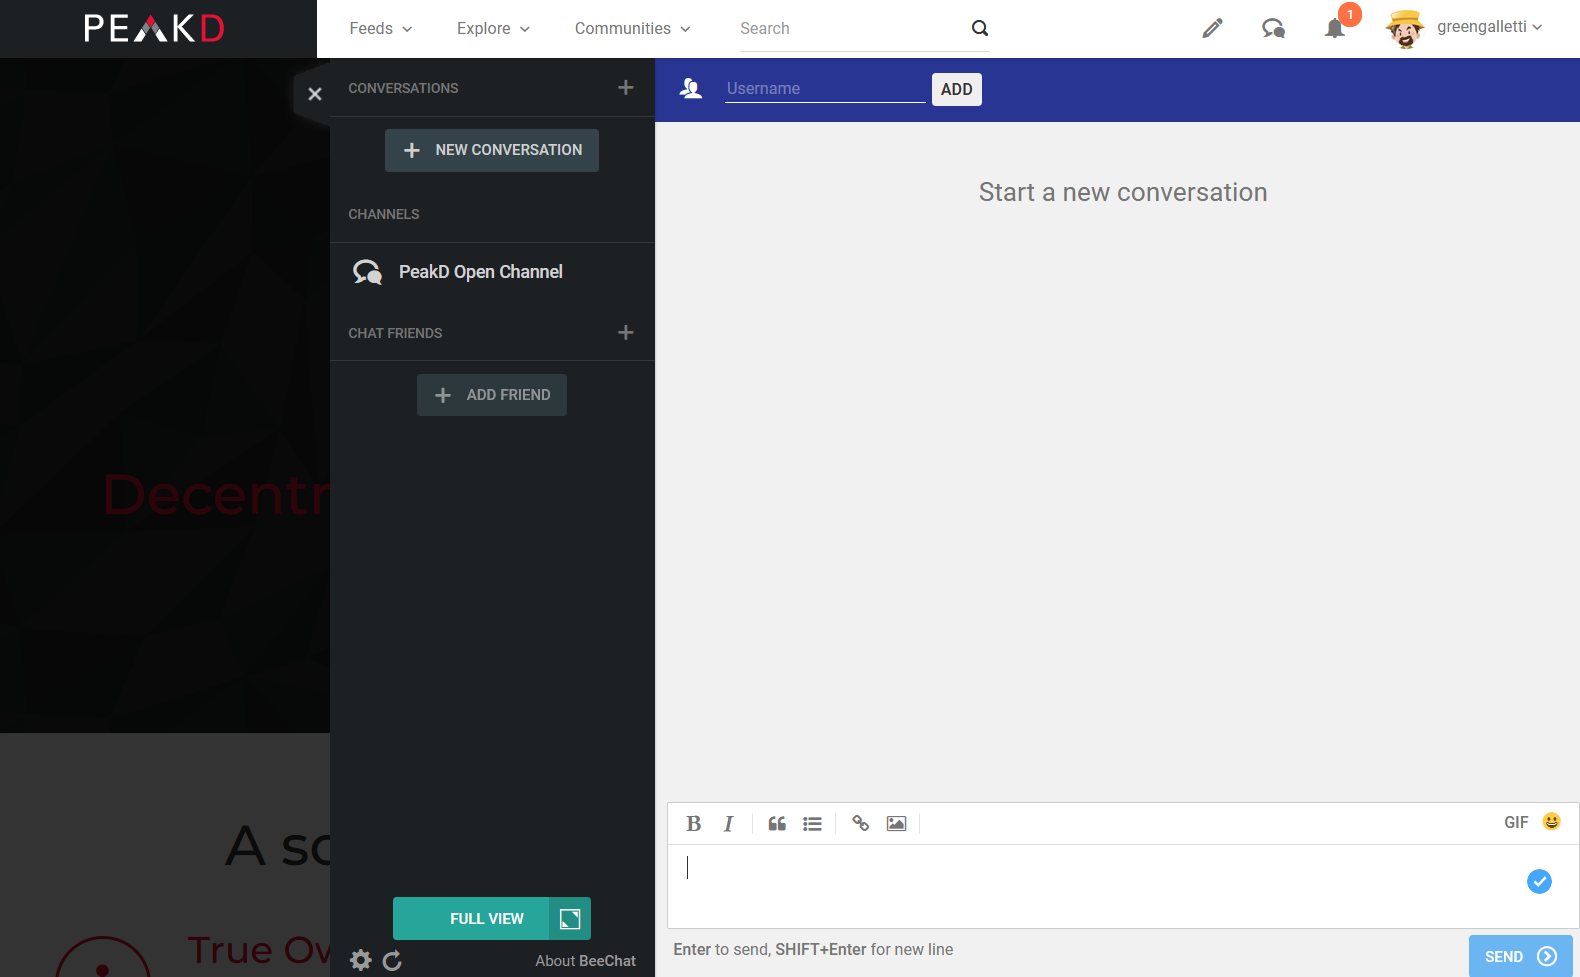Click the Add Friend button

coord(492,395)
